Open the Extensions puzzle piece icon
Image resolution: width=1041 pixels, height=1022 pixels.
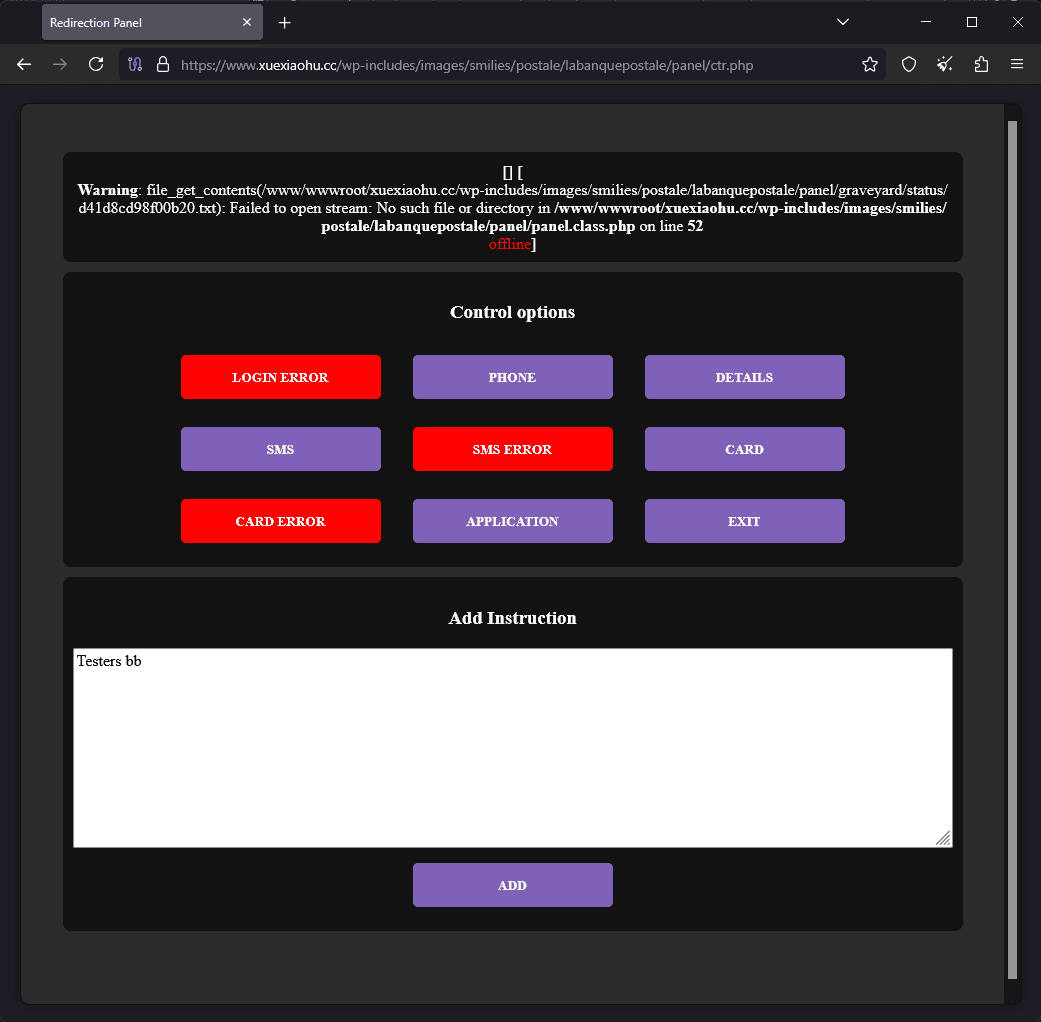(981, 64)
